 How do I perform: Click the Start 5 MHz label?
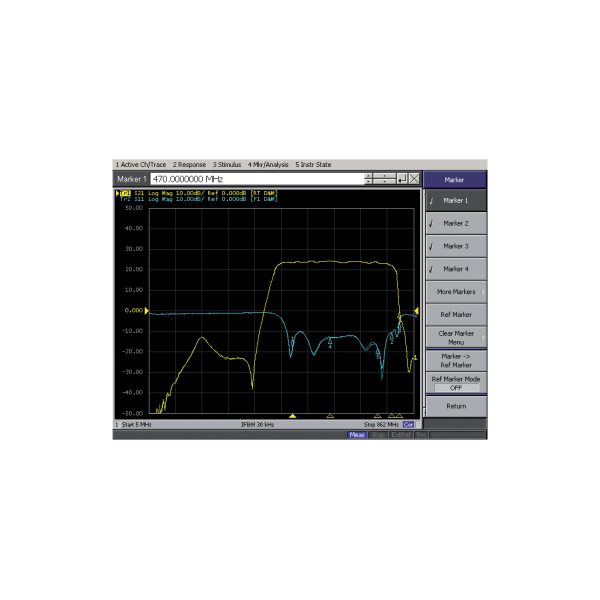136,424
